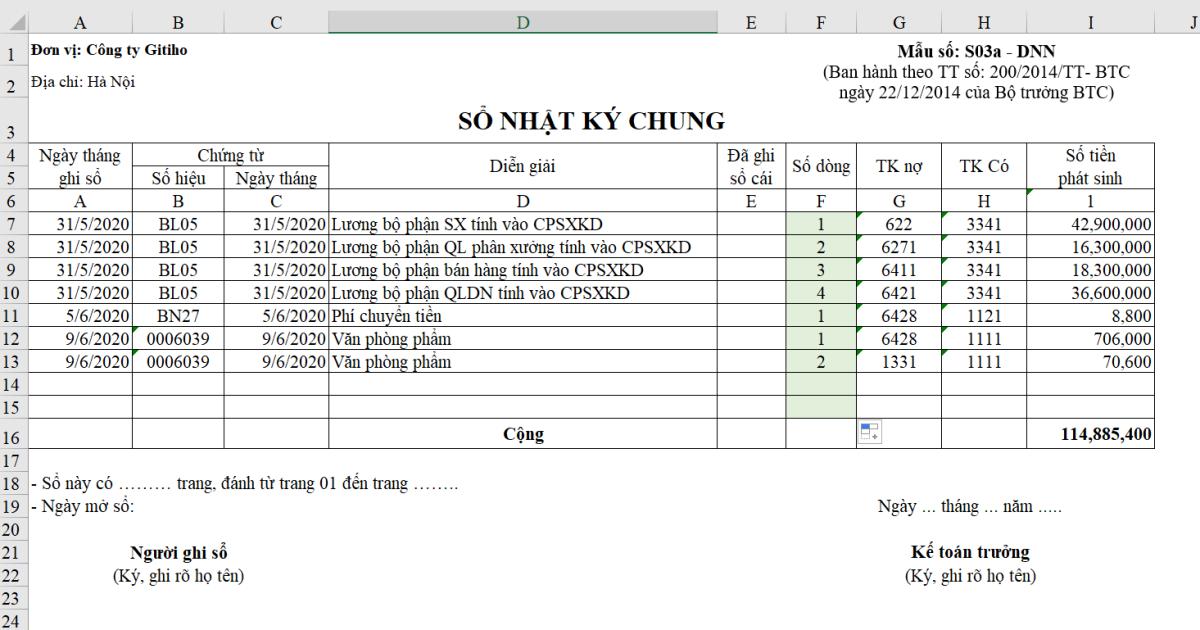
Task: Select column F header
Action: 822,20
